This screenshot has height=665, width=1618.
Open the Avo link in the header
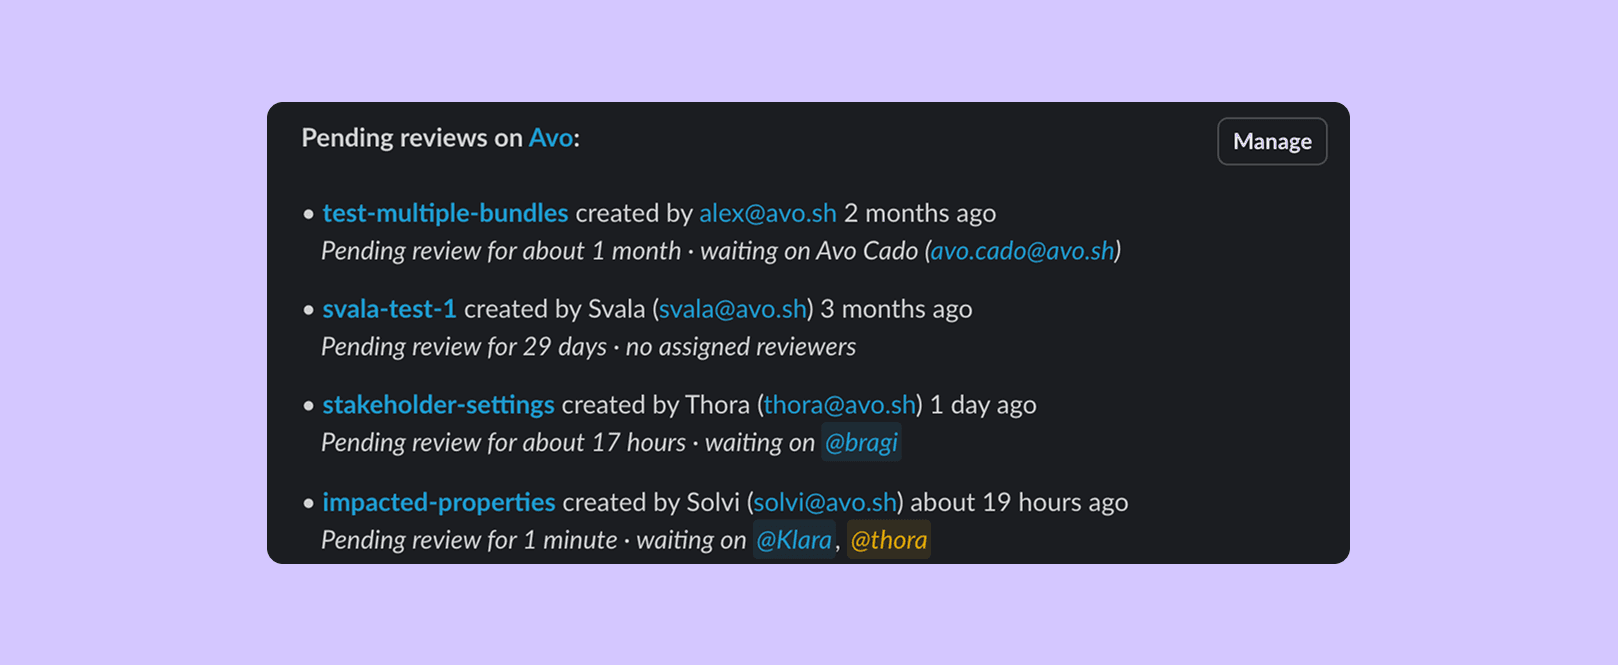coord(550,138)
